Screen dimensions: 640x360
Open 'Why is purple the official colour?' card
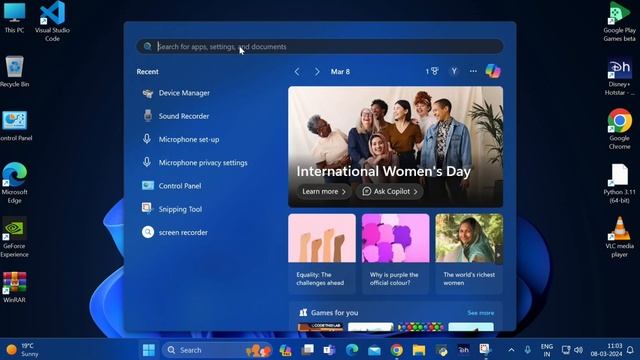point(396,253)
